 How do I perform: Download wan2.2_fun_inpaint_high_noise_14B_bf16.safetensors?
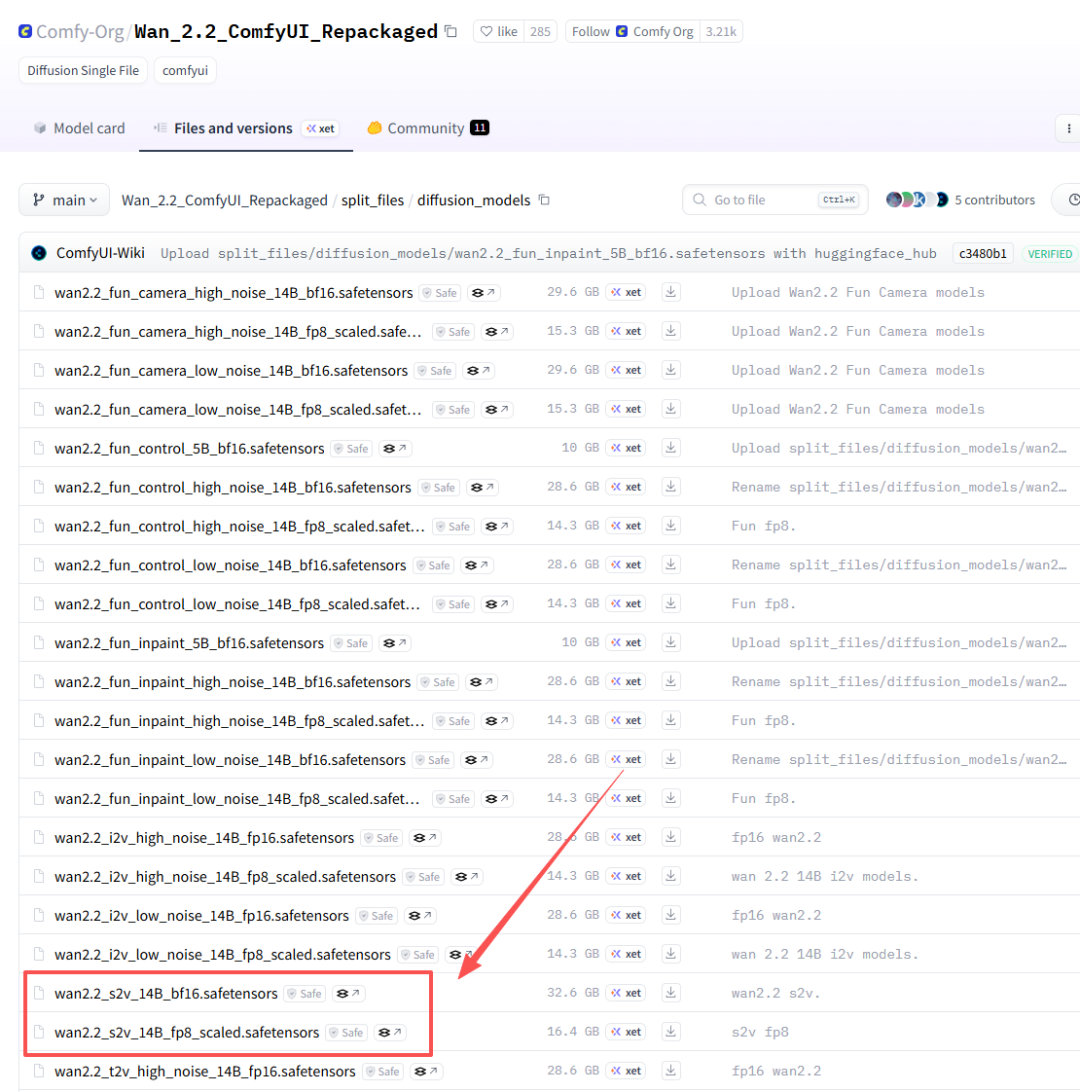(x=671, y=681)
